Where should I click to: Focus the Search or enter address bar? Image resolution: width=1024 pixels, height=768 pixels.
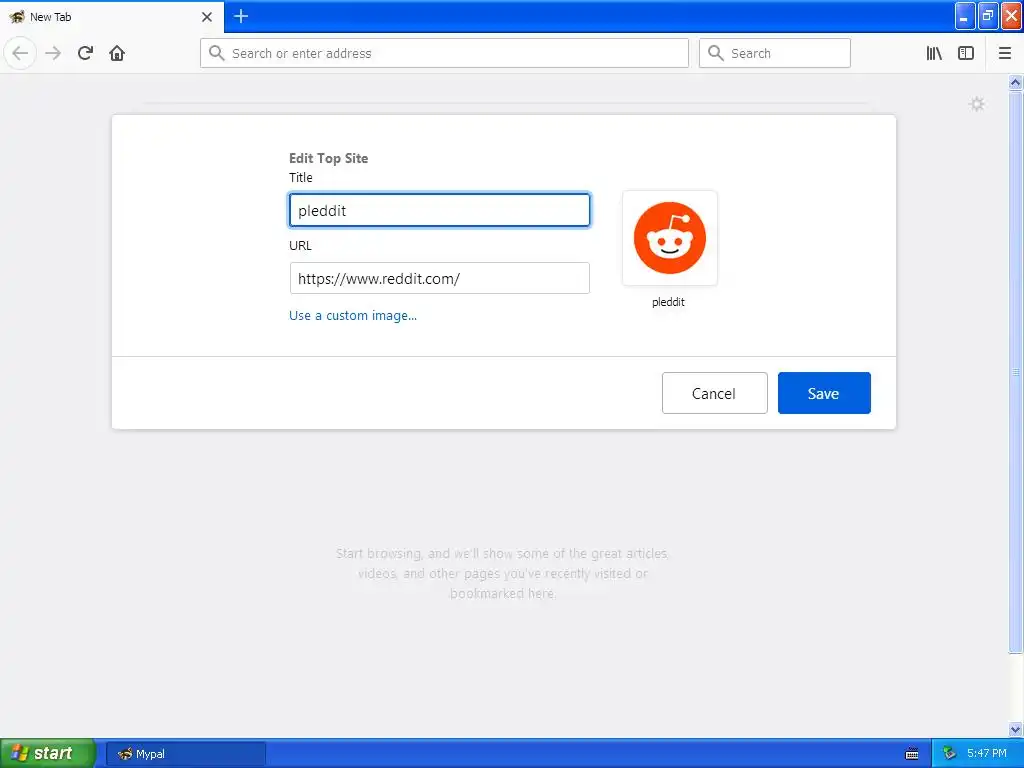444,53
